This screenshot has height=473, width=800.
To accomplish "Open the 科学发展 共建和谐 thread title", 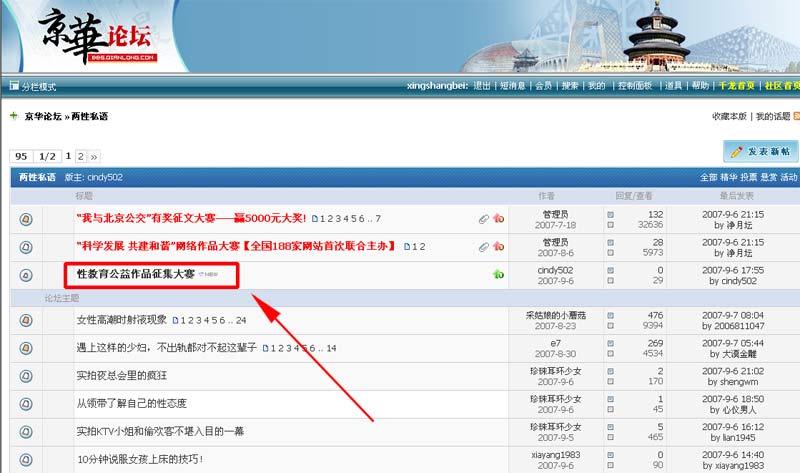I will click(235, 246).
